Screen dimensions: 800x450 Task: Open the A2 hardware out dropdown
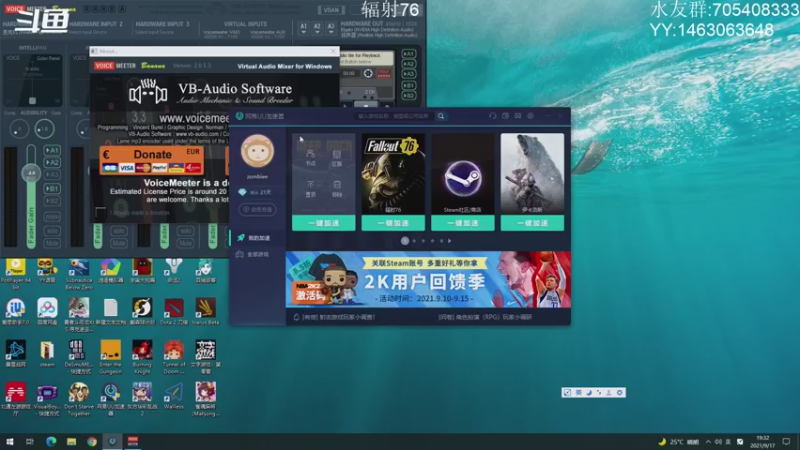(x=317, y=28)
